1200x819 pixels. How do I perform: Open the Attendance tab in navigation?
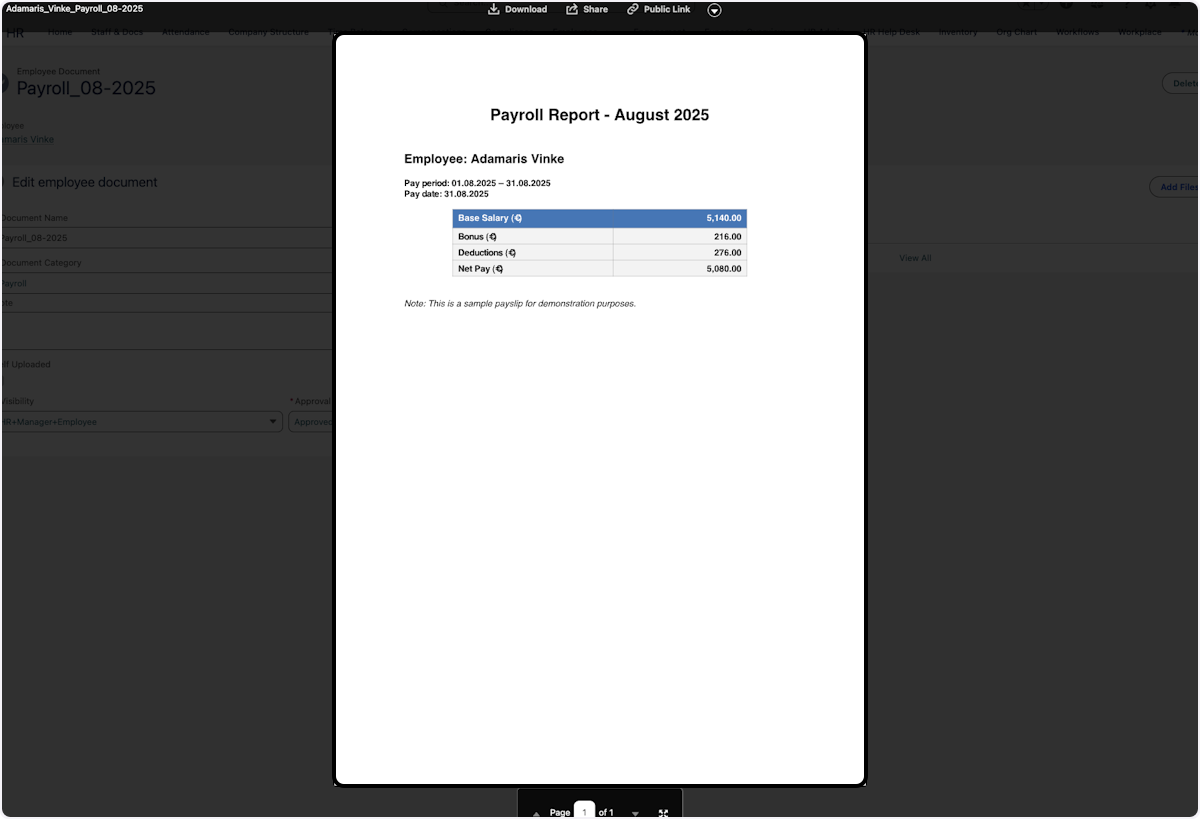[185, 32]
